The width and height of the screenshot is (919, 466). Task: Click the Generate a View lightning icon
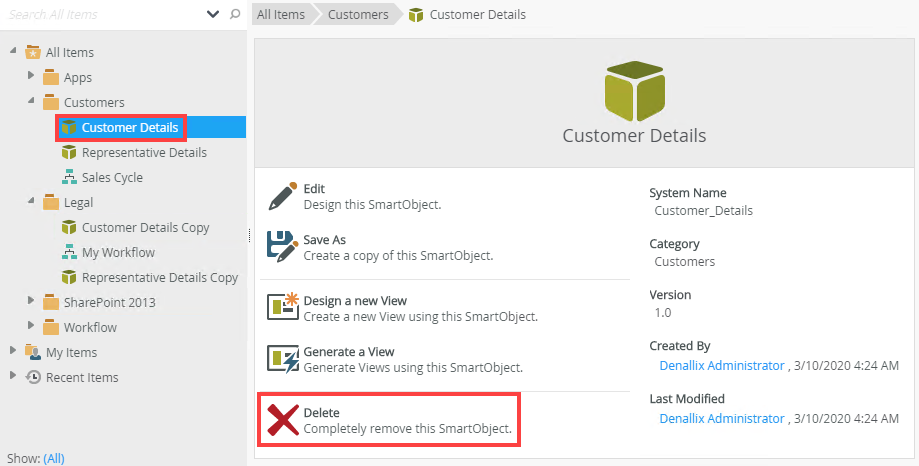coord(282,358)
